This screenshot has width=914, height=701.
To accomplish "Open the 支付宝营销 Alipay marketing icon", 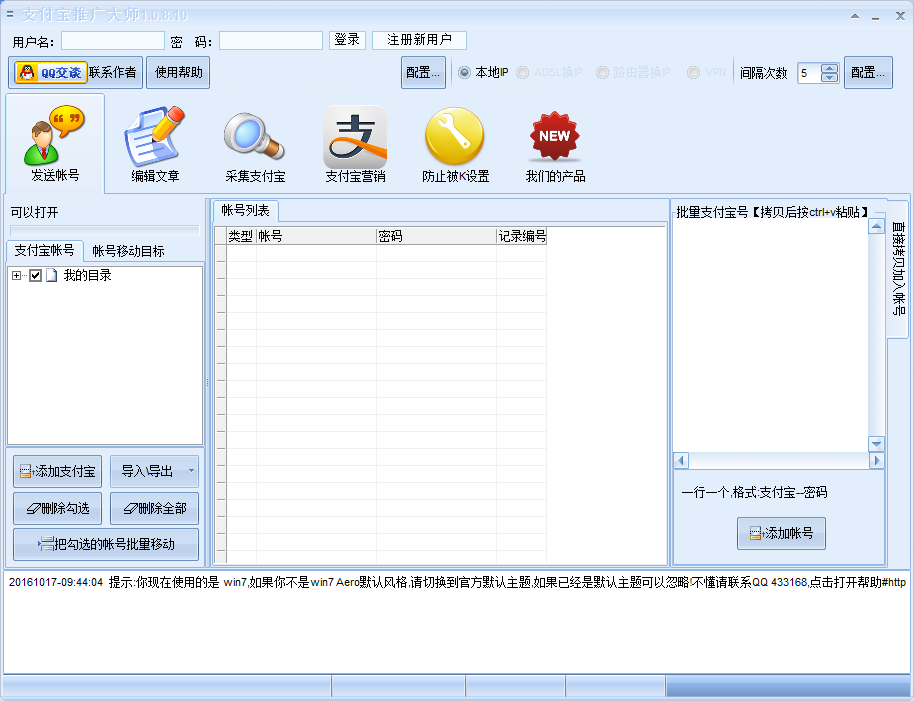I will click(355, 143).
